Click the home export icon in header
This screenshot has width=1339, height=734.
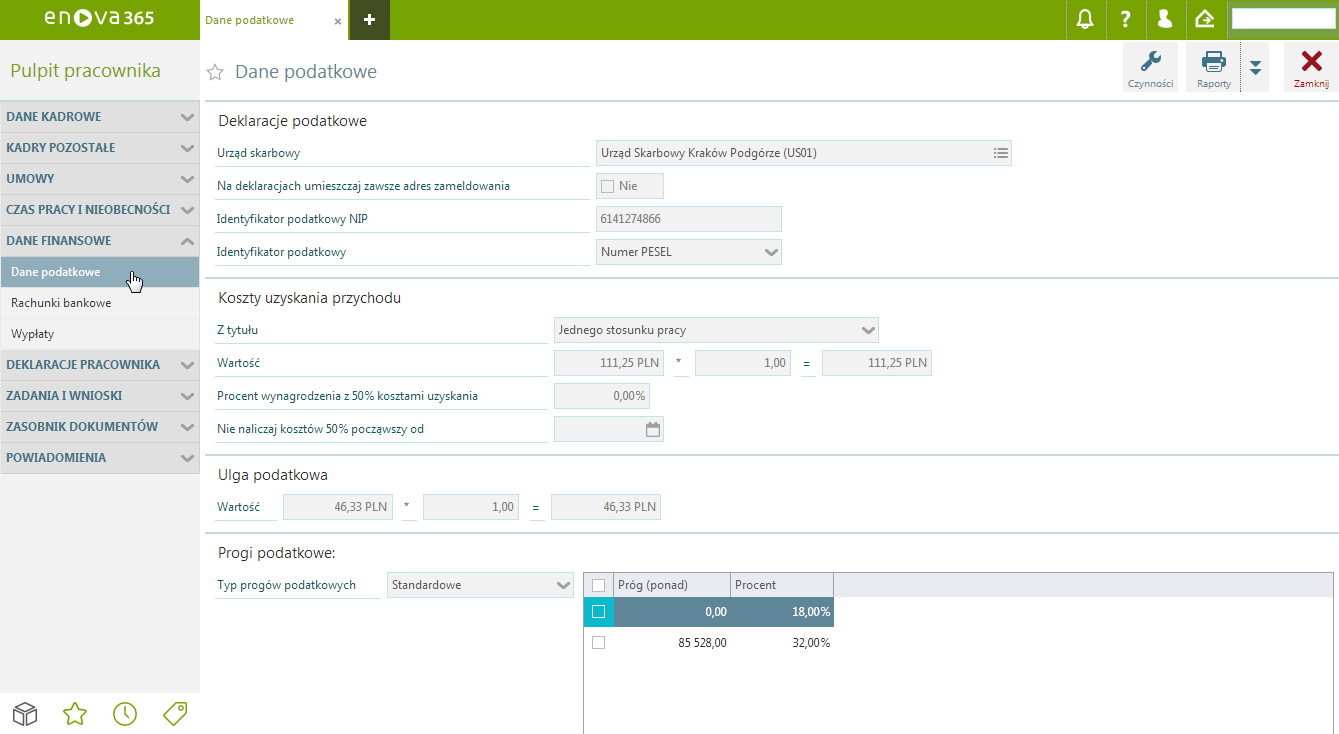click(x=1204, y=19)
